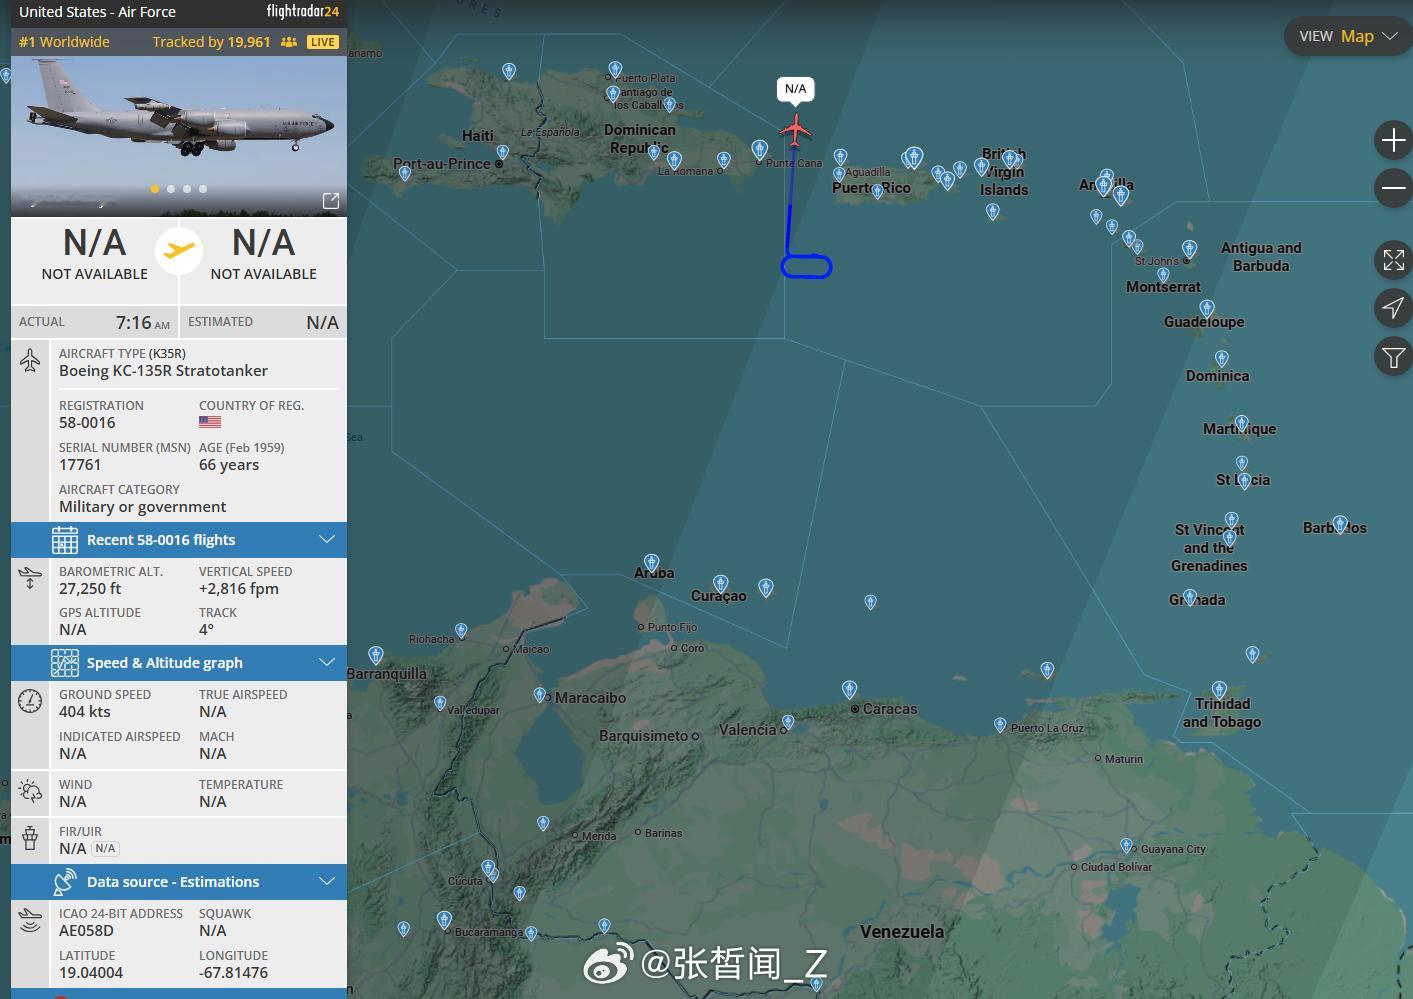Click the United States - Air Force title

click(97, 12)
